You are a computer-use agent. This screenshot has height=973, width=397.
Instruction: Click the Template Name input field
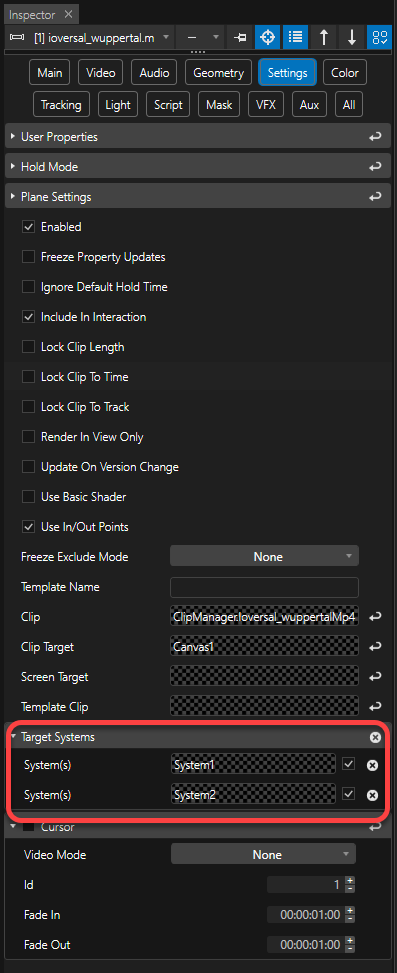point(264,587)
